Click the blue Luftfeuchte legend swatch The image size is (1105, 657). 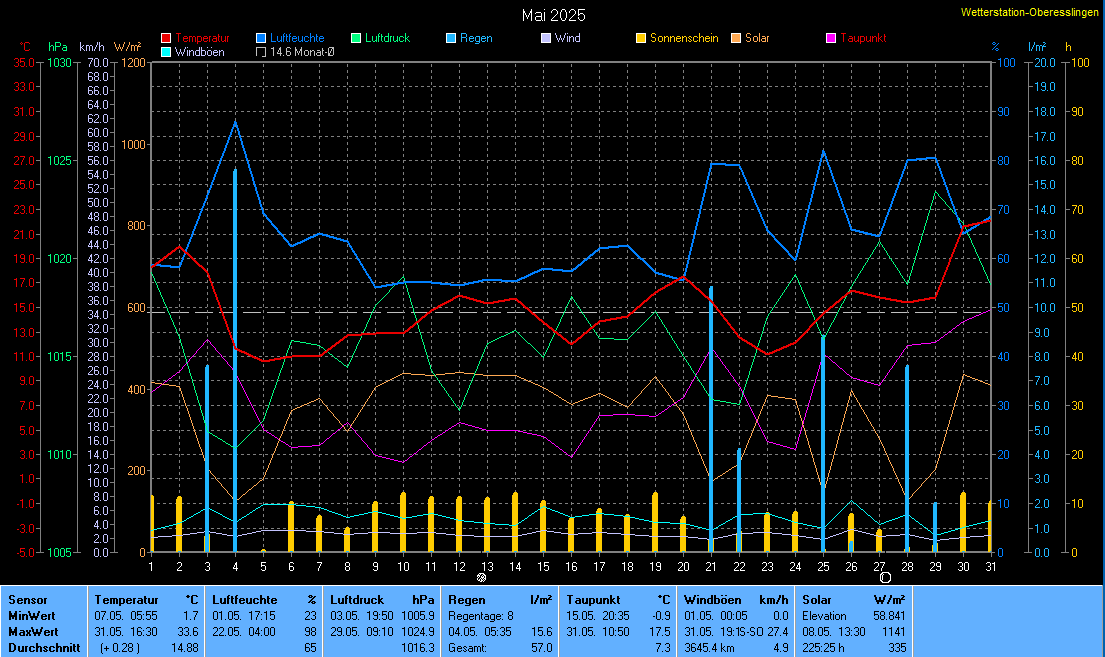coord(261,38)
